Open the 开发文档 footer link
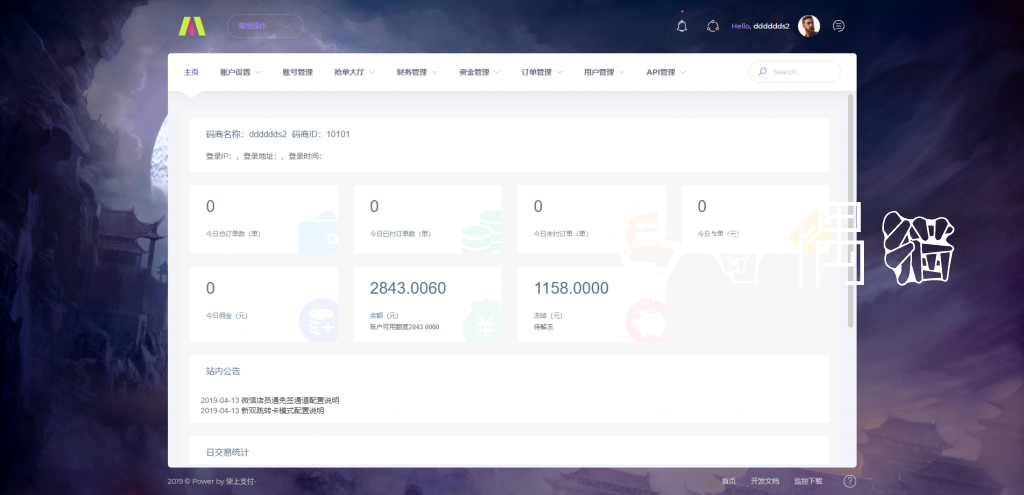Image resolution: width=1024 pixels, height=495 pixels. pos(765,481)
